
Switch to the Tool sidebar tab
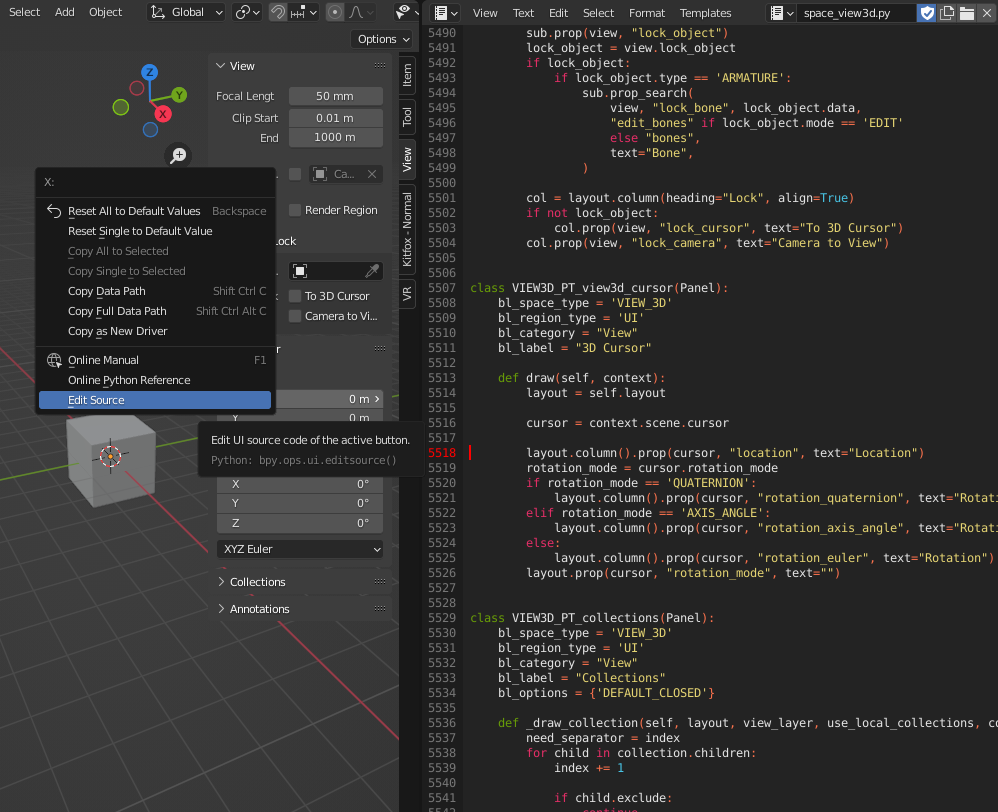(x=407, y=116)
